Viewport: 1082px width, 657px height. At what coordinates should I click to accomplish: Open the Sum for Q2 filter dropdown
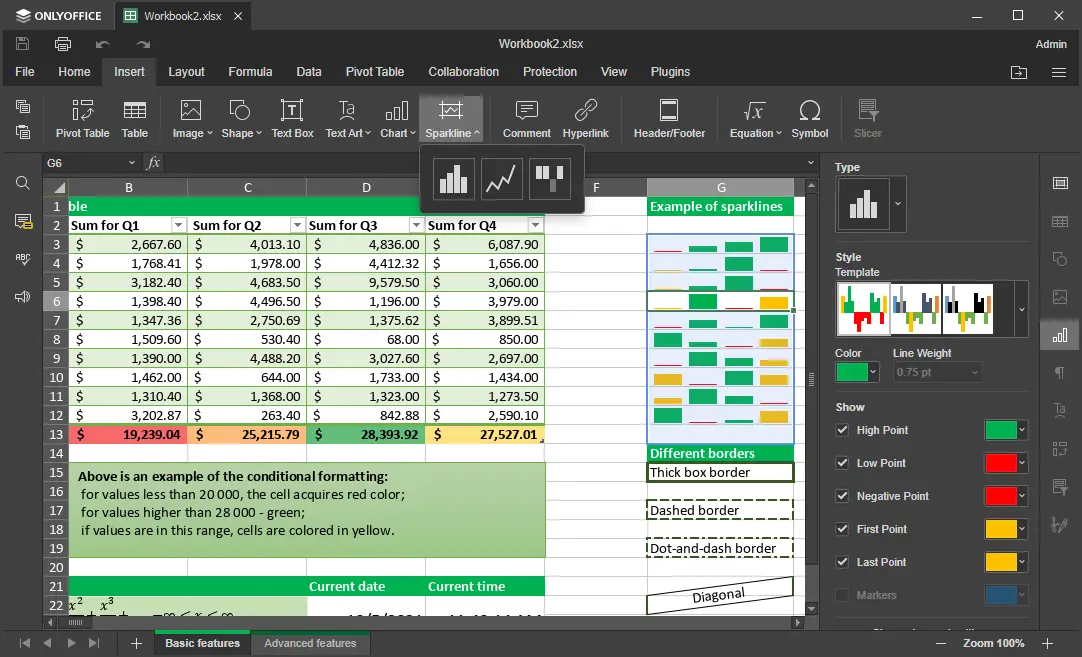(297, 225)
